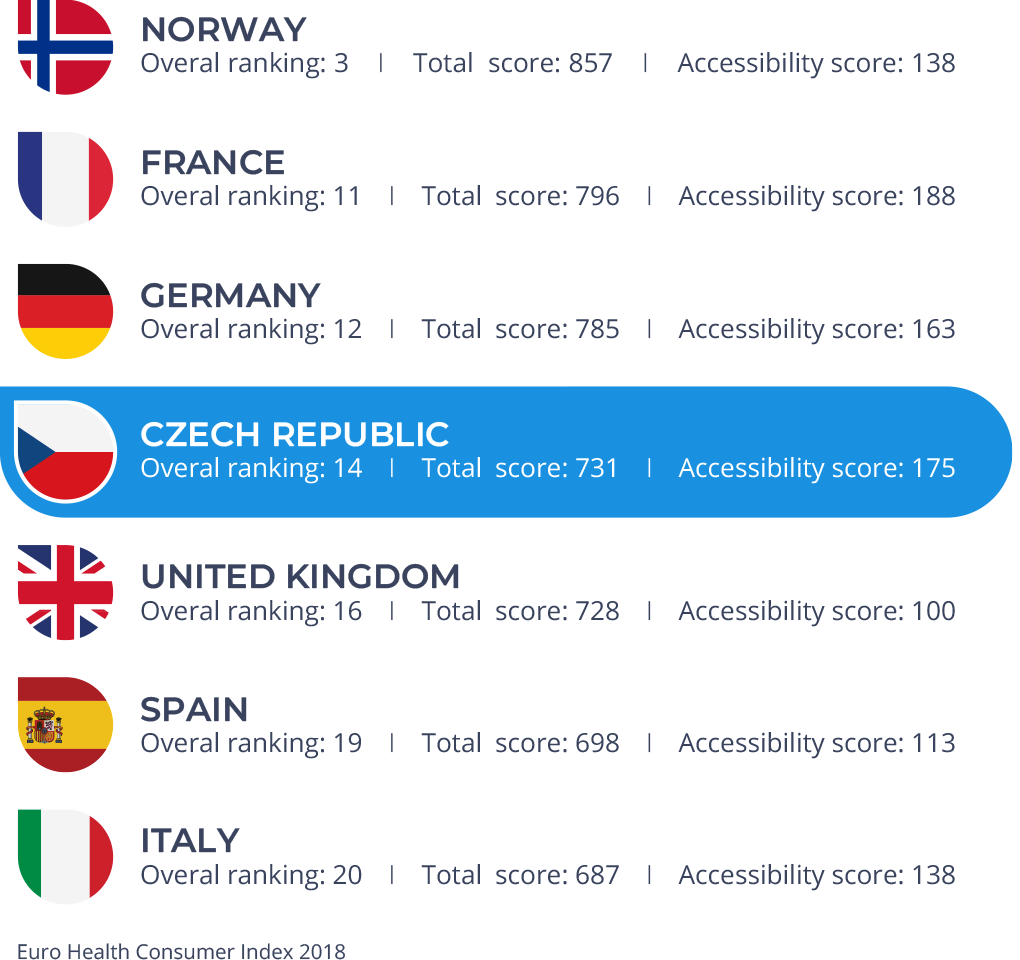
Task: Select the NORWAY country heading
Action: click(223, 29)
